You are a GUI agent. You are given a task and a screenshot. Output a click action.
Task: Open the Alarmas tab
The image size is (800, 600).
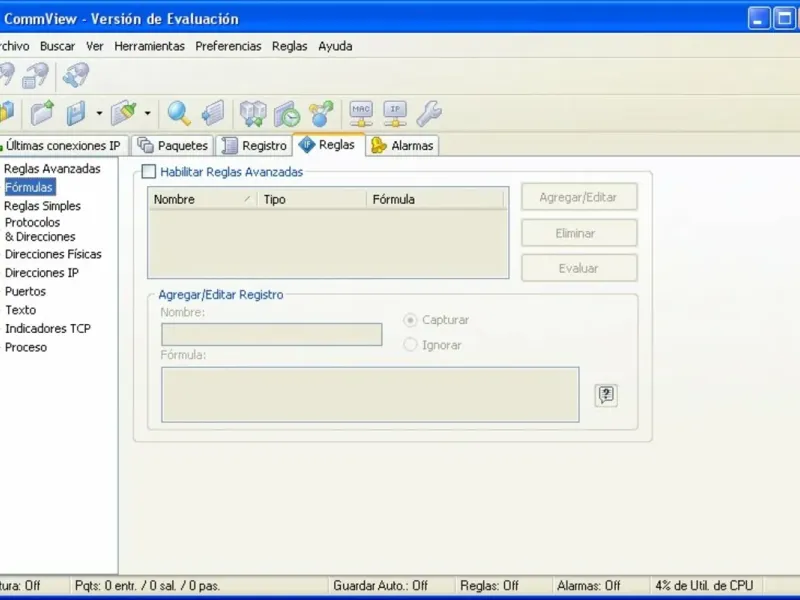[x=402, y=145]
